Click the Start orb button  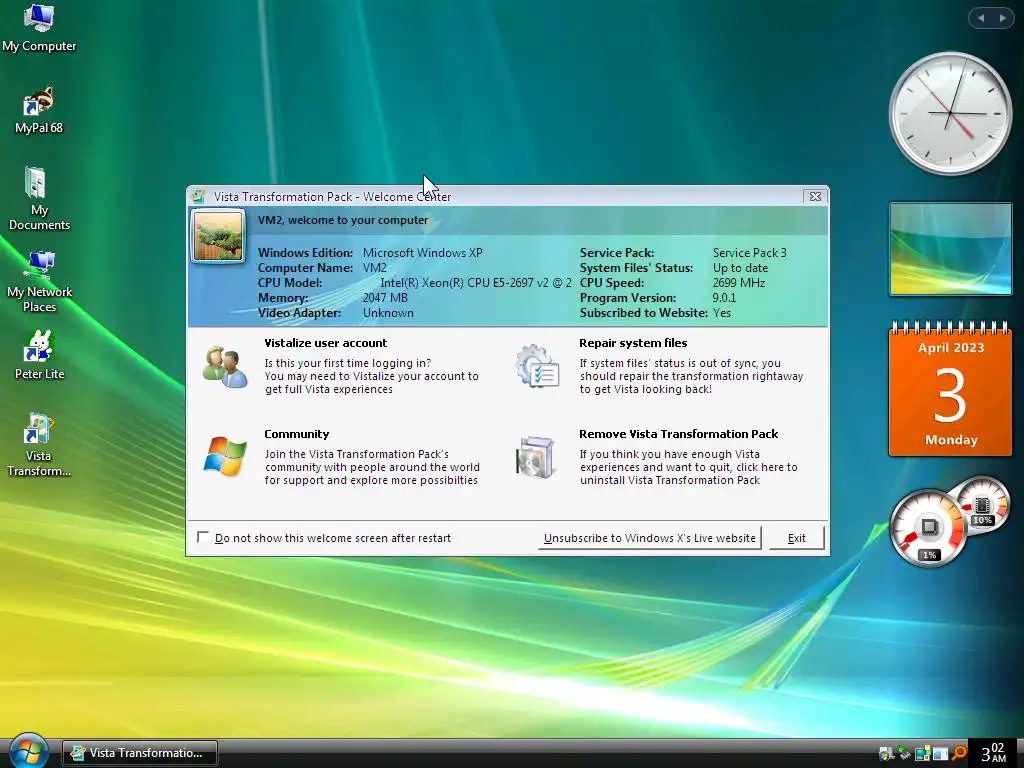tap(28, 751)
